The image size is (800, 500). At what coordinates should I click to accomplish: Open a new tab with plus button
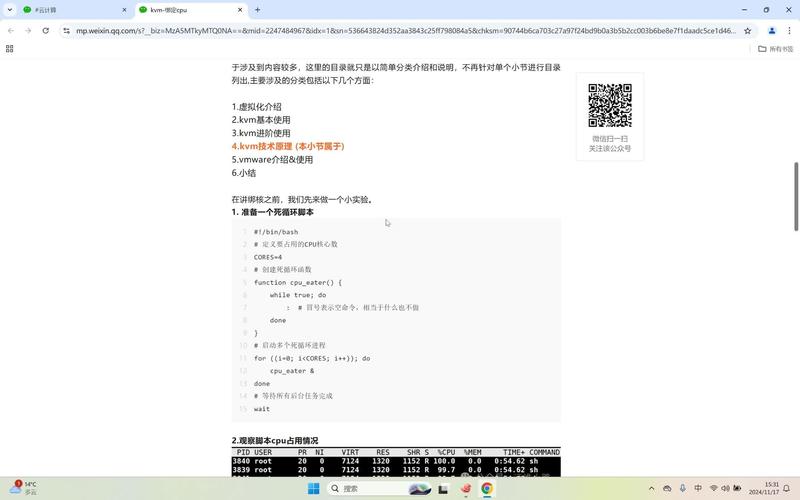(258, 10)
